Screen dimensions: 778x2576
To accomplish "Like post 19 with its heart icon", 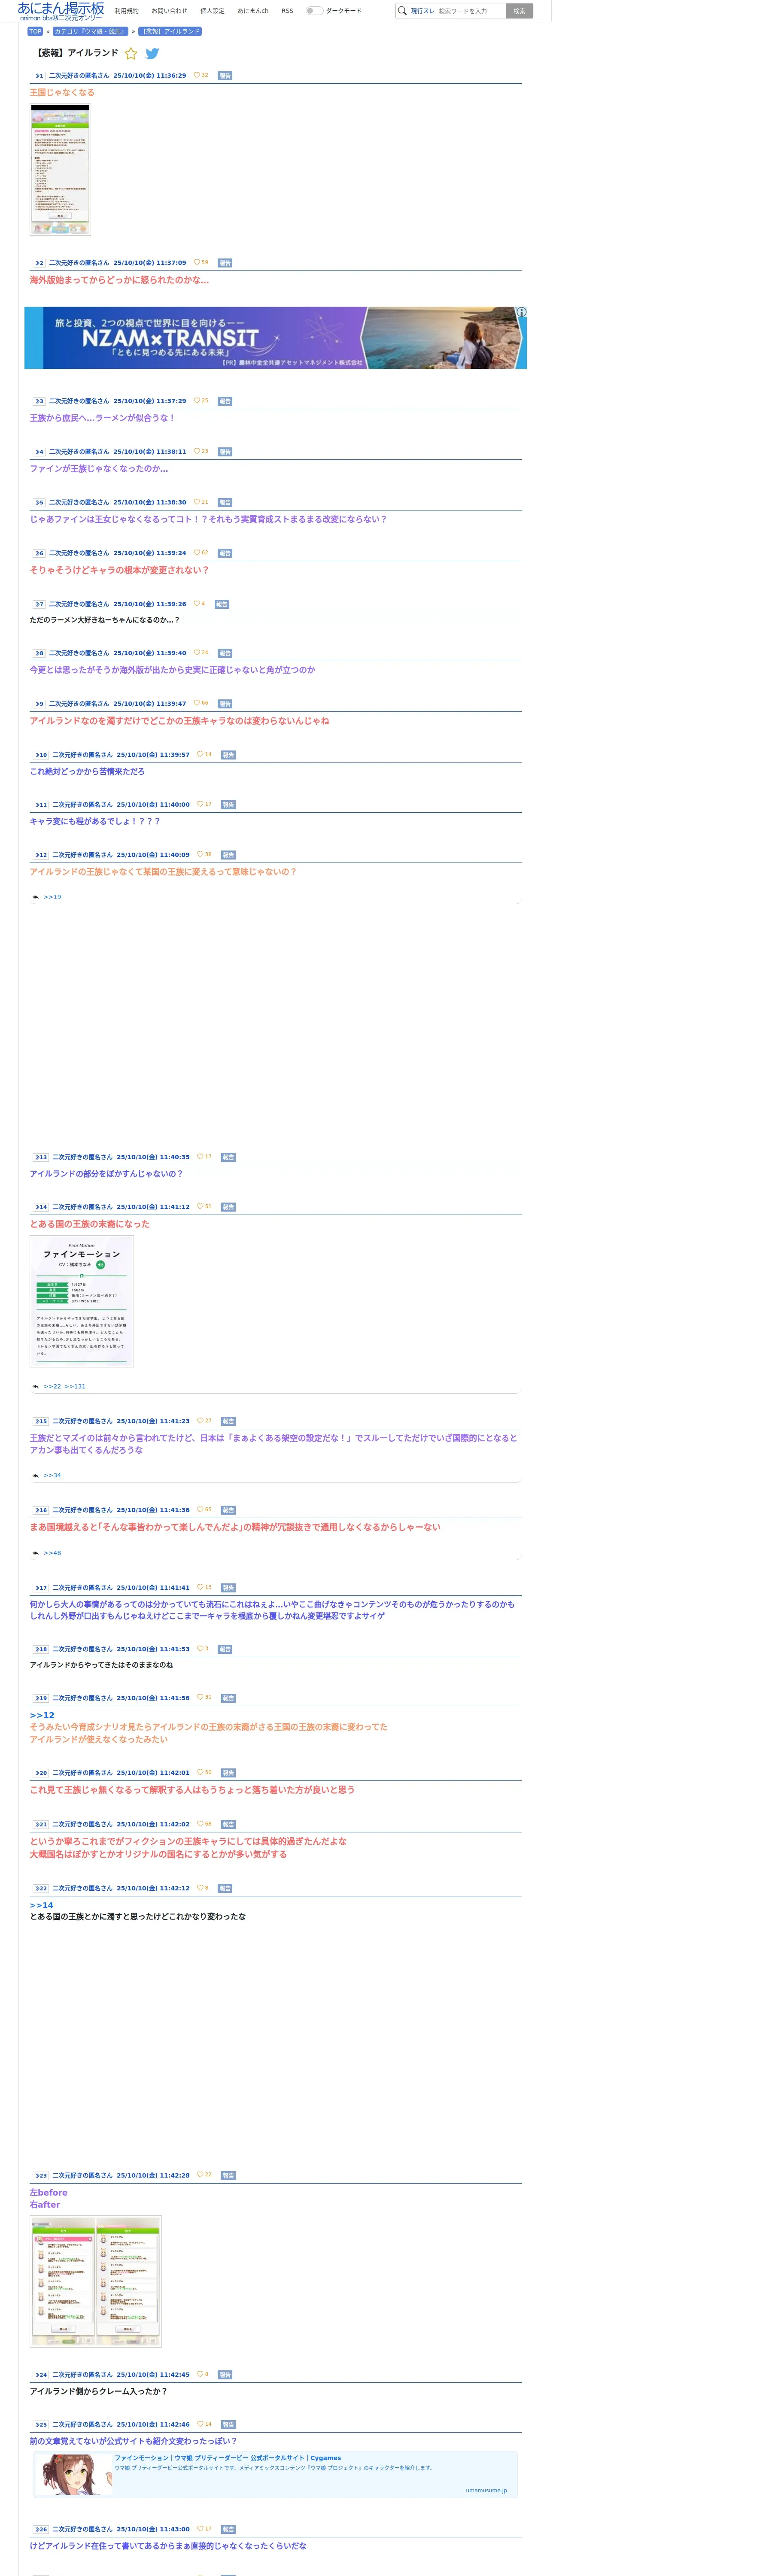I will pyautogui.click(x=200, y=1698).
